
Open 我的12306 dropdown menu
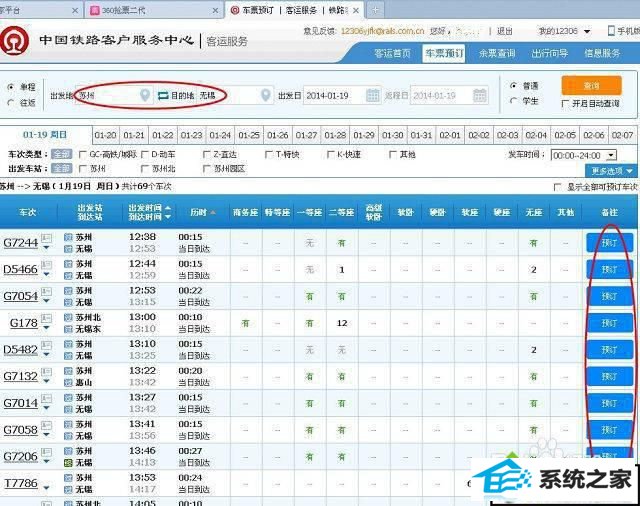pos(564,31)
